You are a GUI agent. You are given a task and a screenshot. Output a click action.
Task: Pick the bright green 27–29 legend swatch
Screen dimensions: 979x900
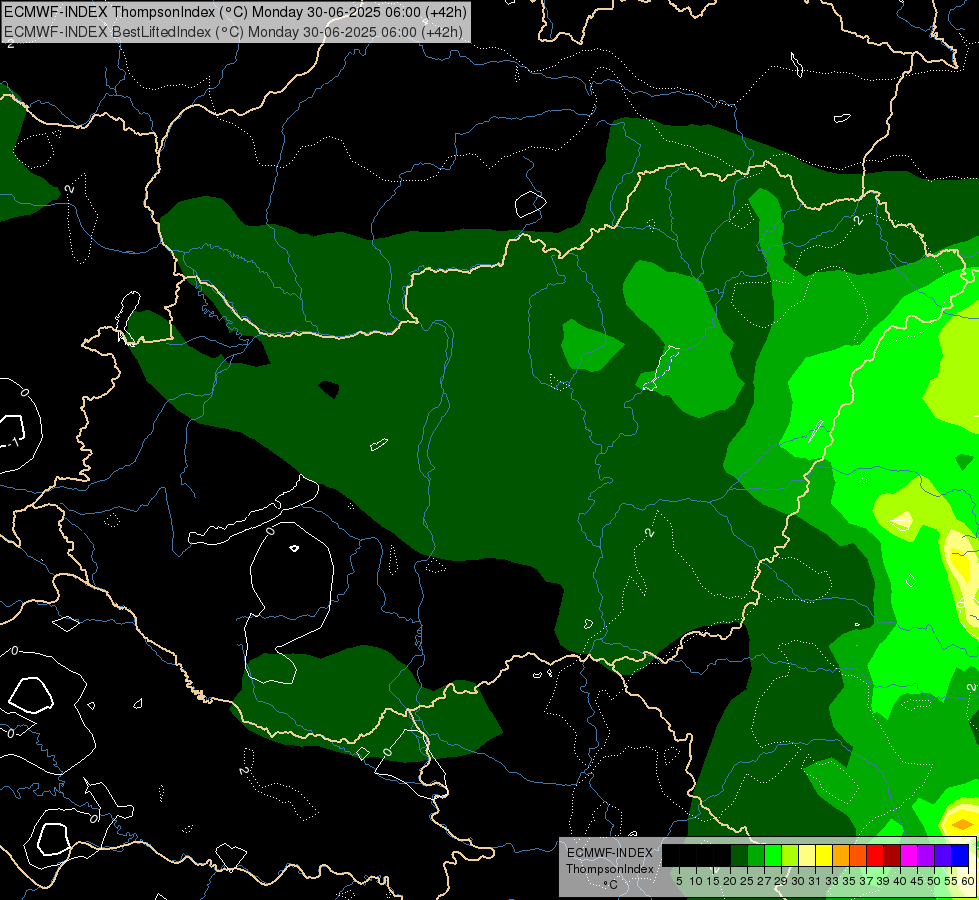click(x=773, y=855)
